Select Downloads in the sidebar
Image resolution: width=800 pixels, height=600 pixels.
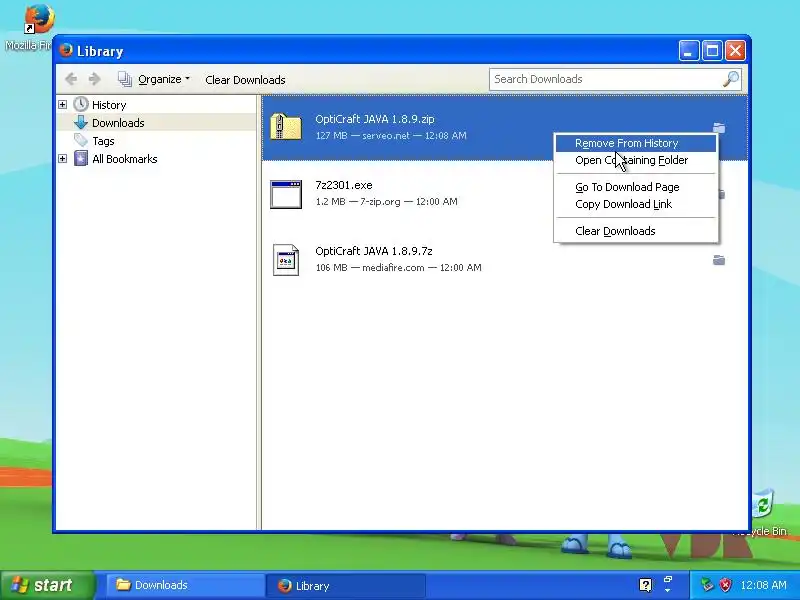click(x=118, y=123)
